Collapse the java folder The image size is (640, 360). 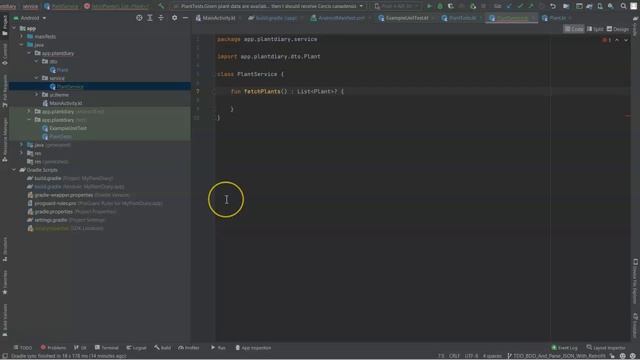click(x=22, y=45)
